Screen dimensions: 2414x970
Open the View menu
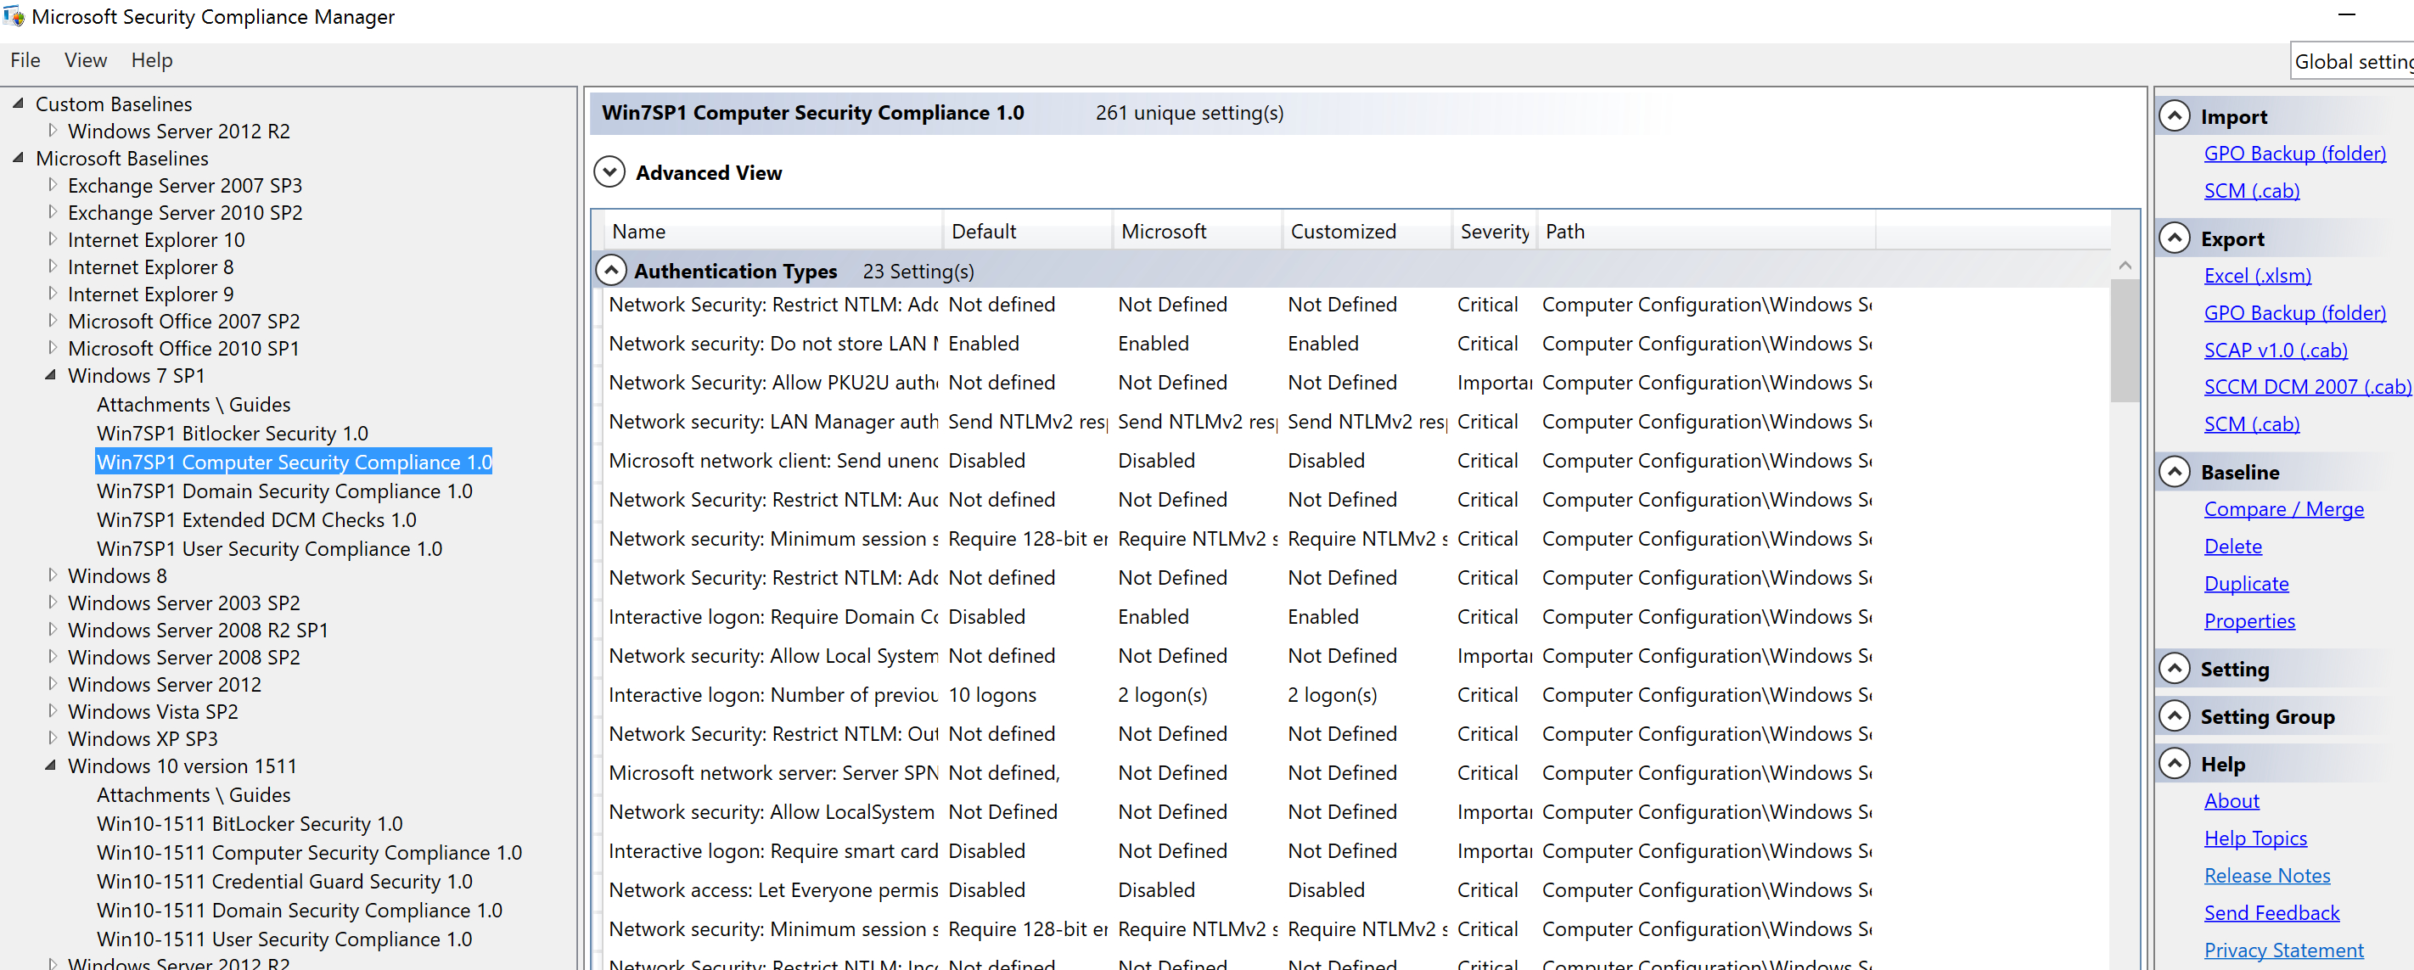[85, 60]
